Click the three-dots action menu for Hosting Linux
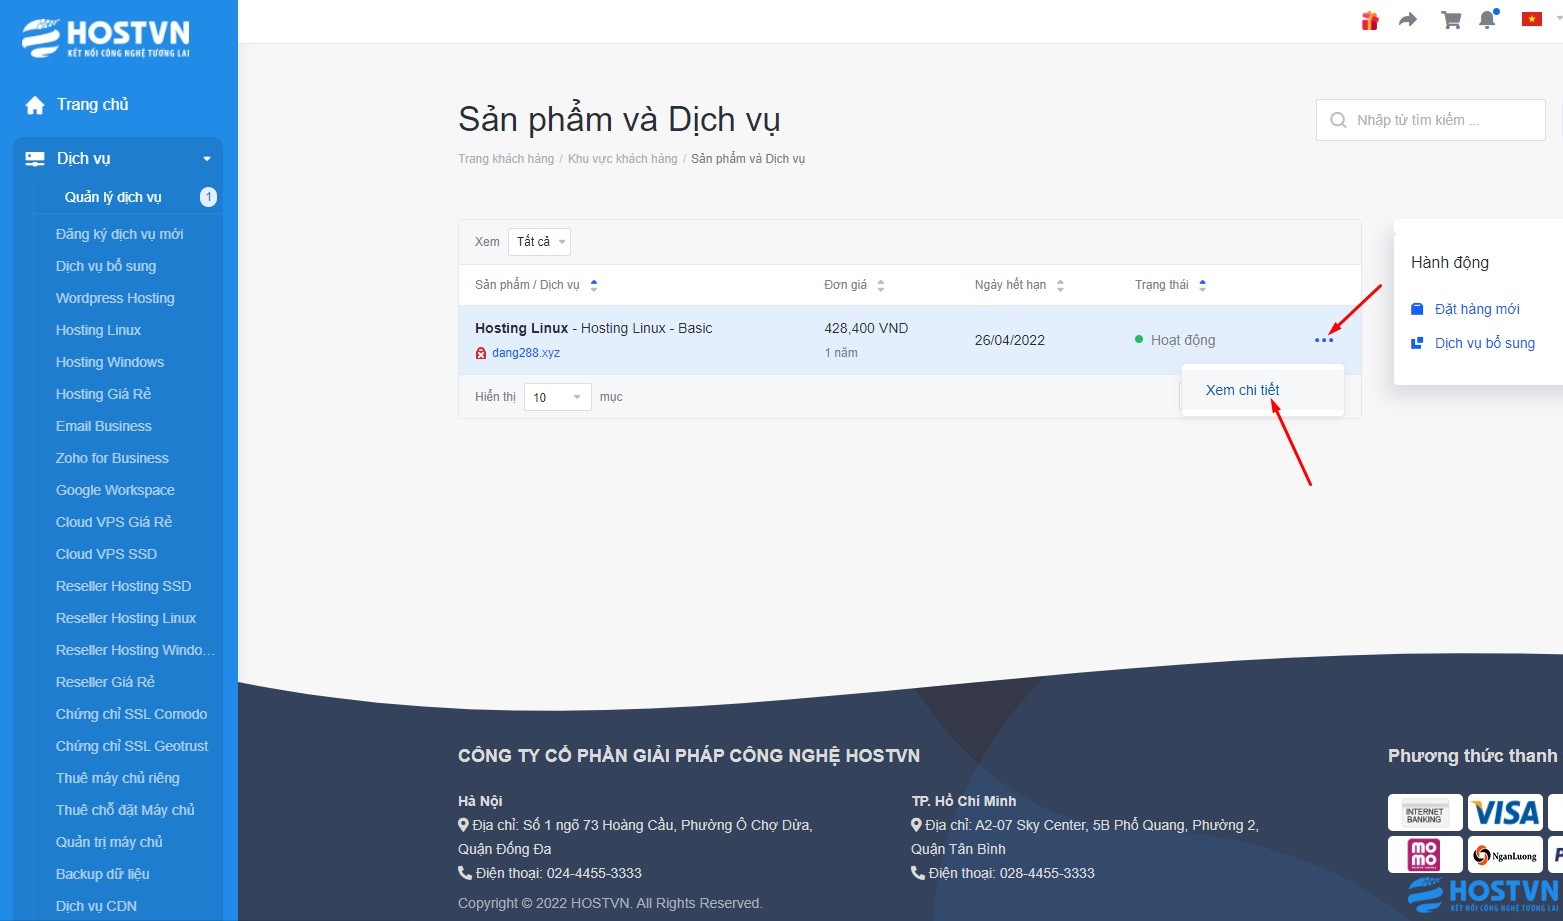1563x921 pixels. (1324, 341)
